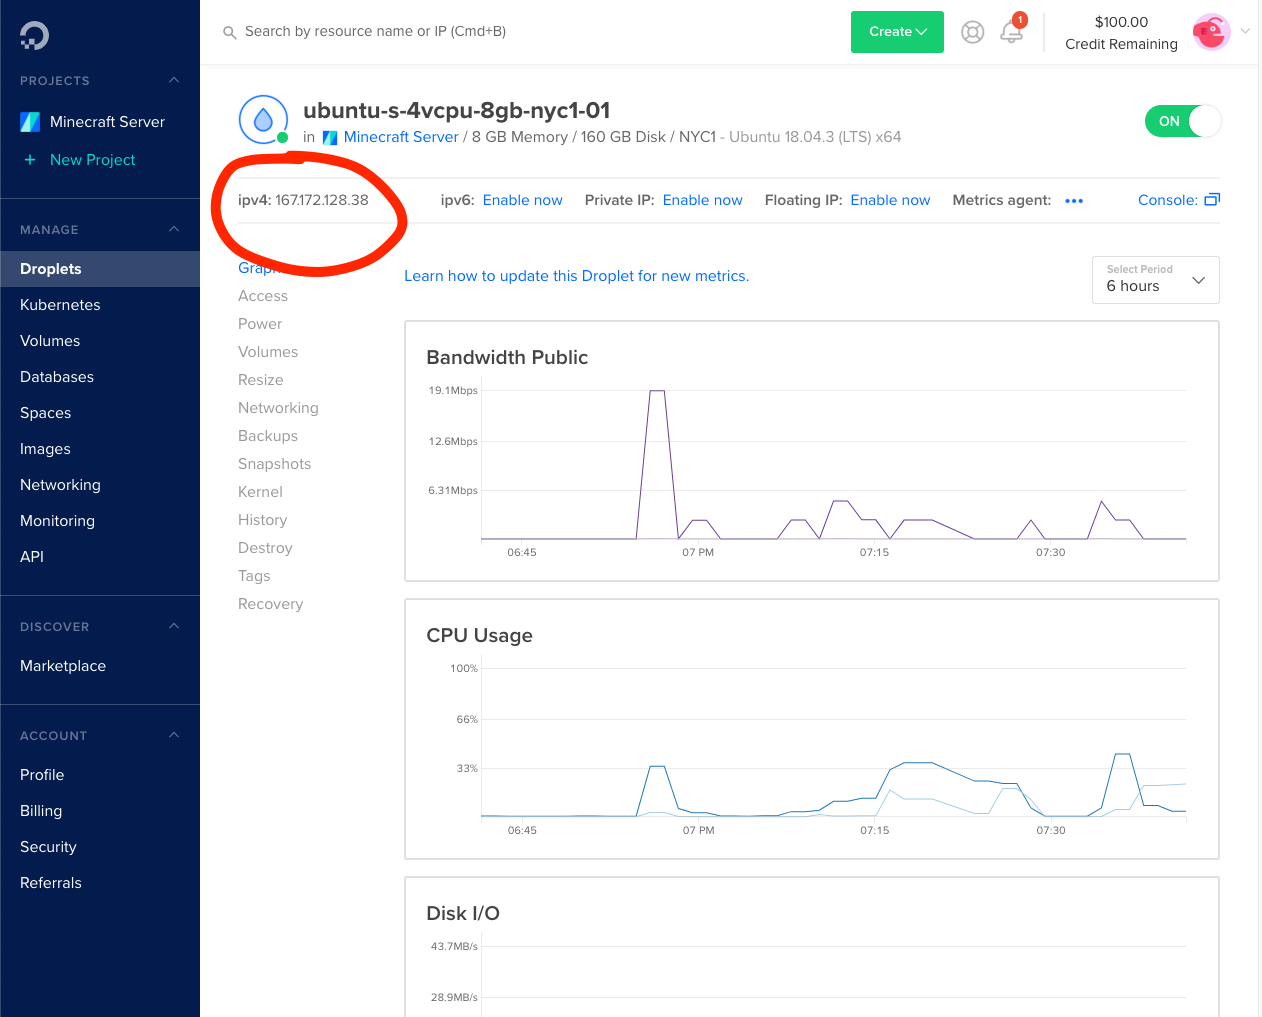Switch to the droplet Access tab
The image size is (1262, 1017).
(x=263, y=296)
